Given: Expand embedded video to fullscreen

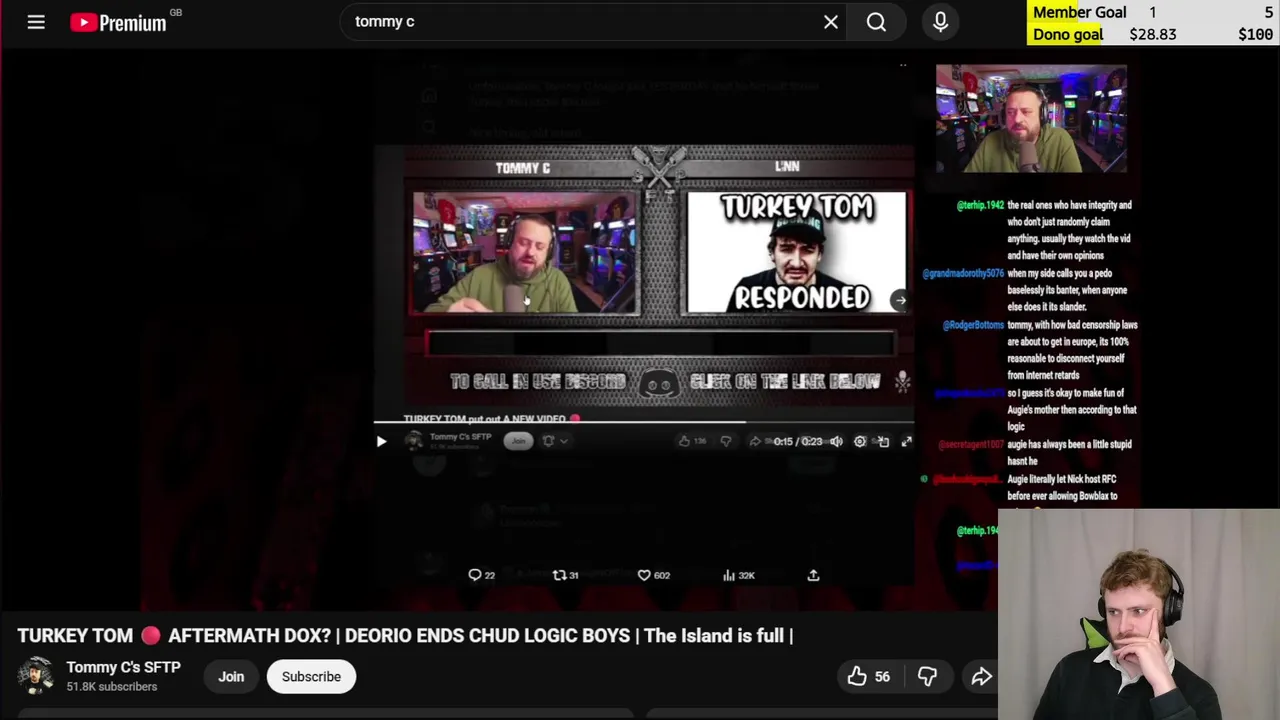Looking at the screenshot, I should click(906, 441).
